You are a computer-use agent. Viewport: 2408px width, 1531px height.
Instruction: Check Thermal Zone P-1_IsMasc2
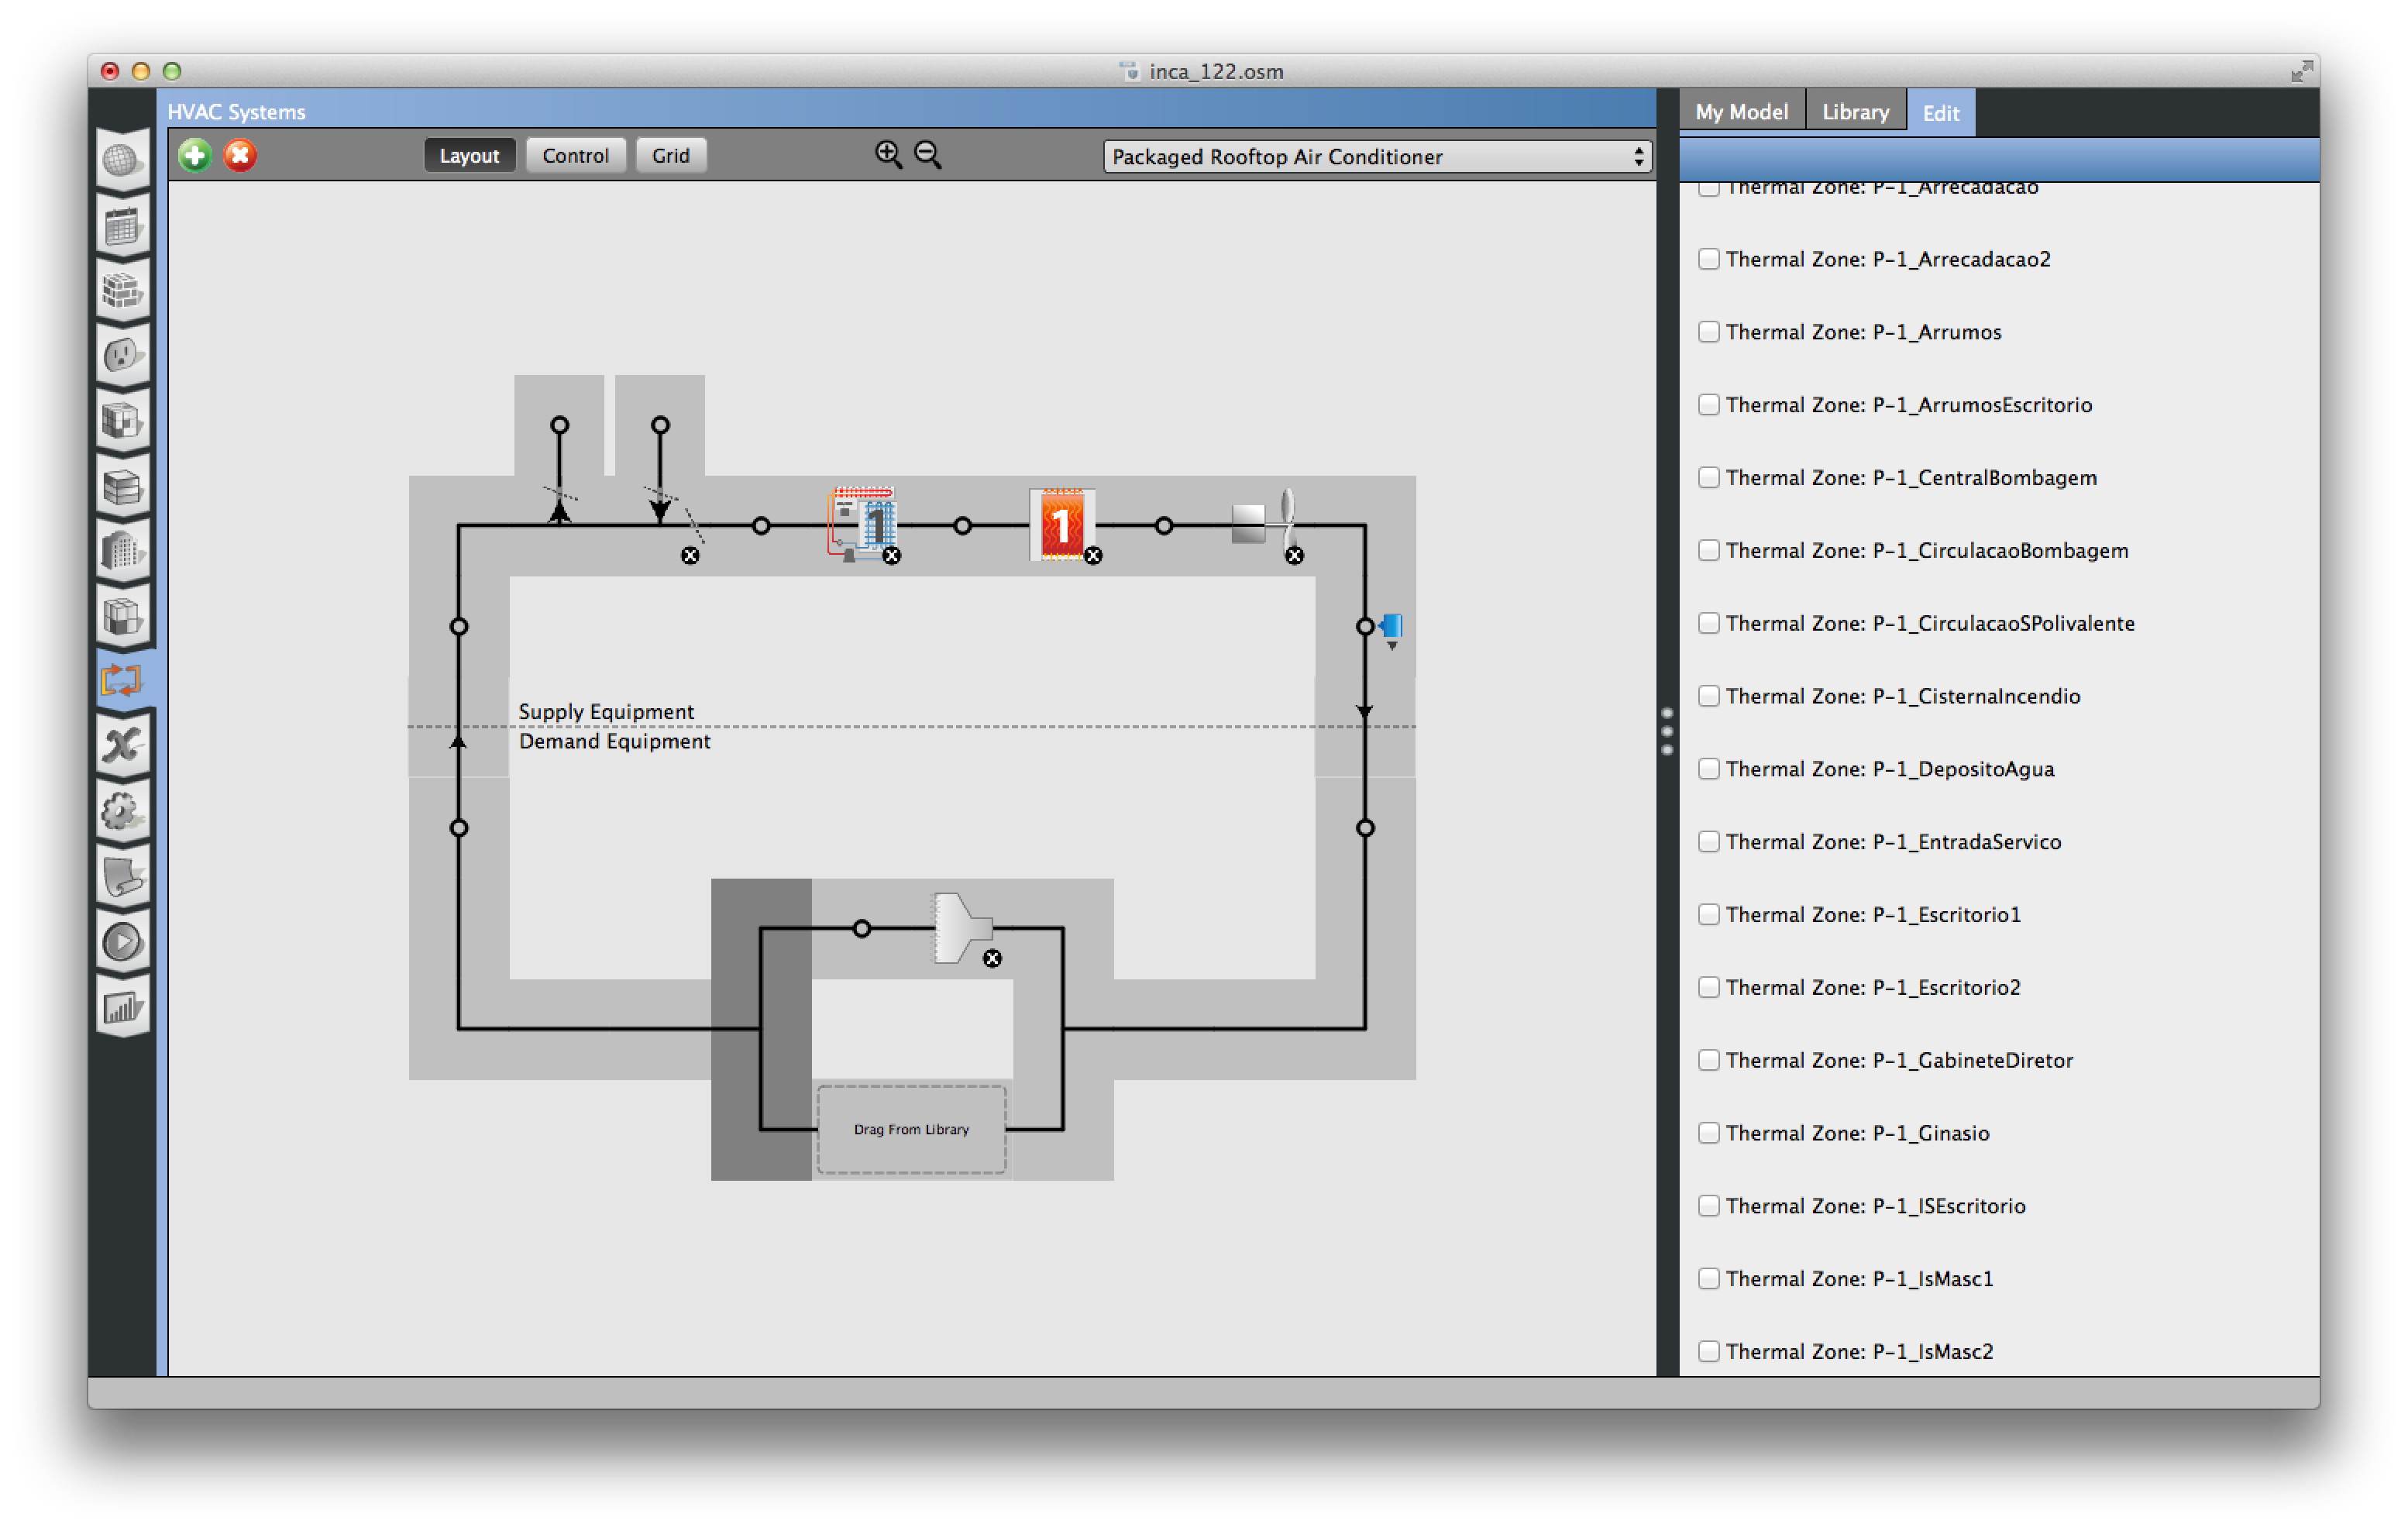point(1709,1353)
